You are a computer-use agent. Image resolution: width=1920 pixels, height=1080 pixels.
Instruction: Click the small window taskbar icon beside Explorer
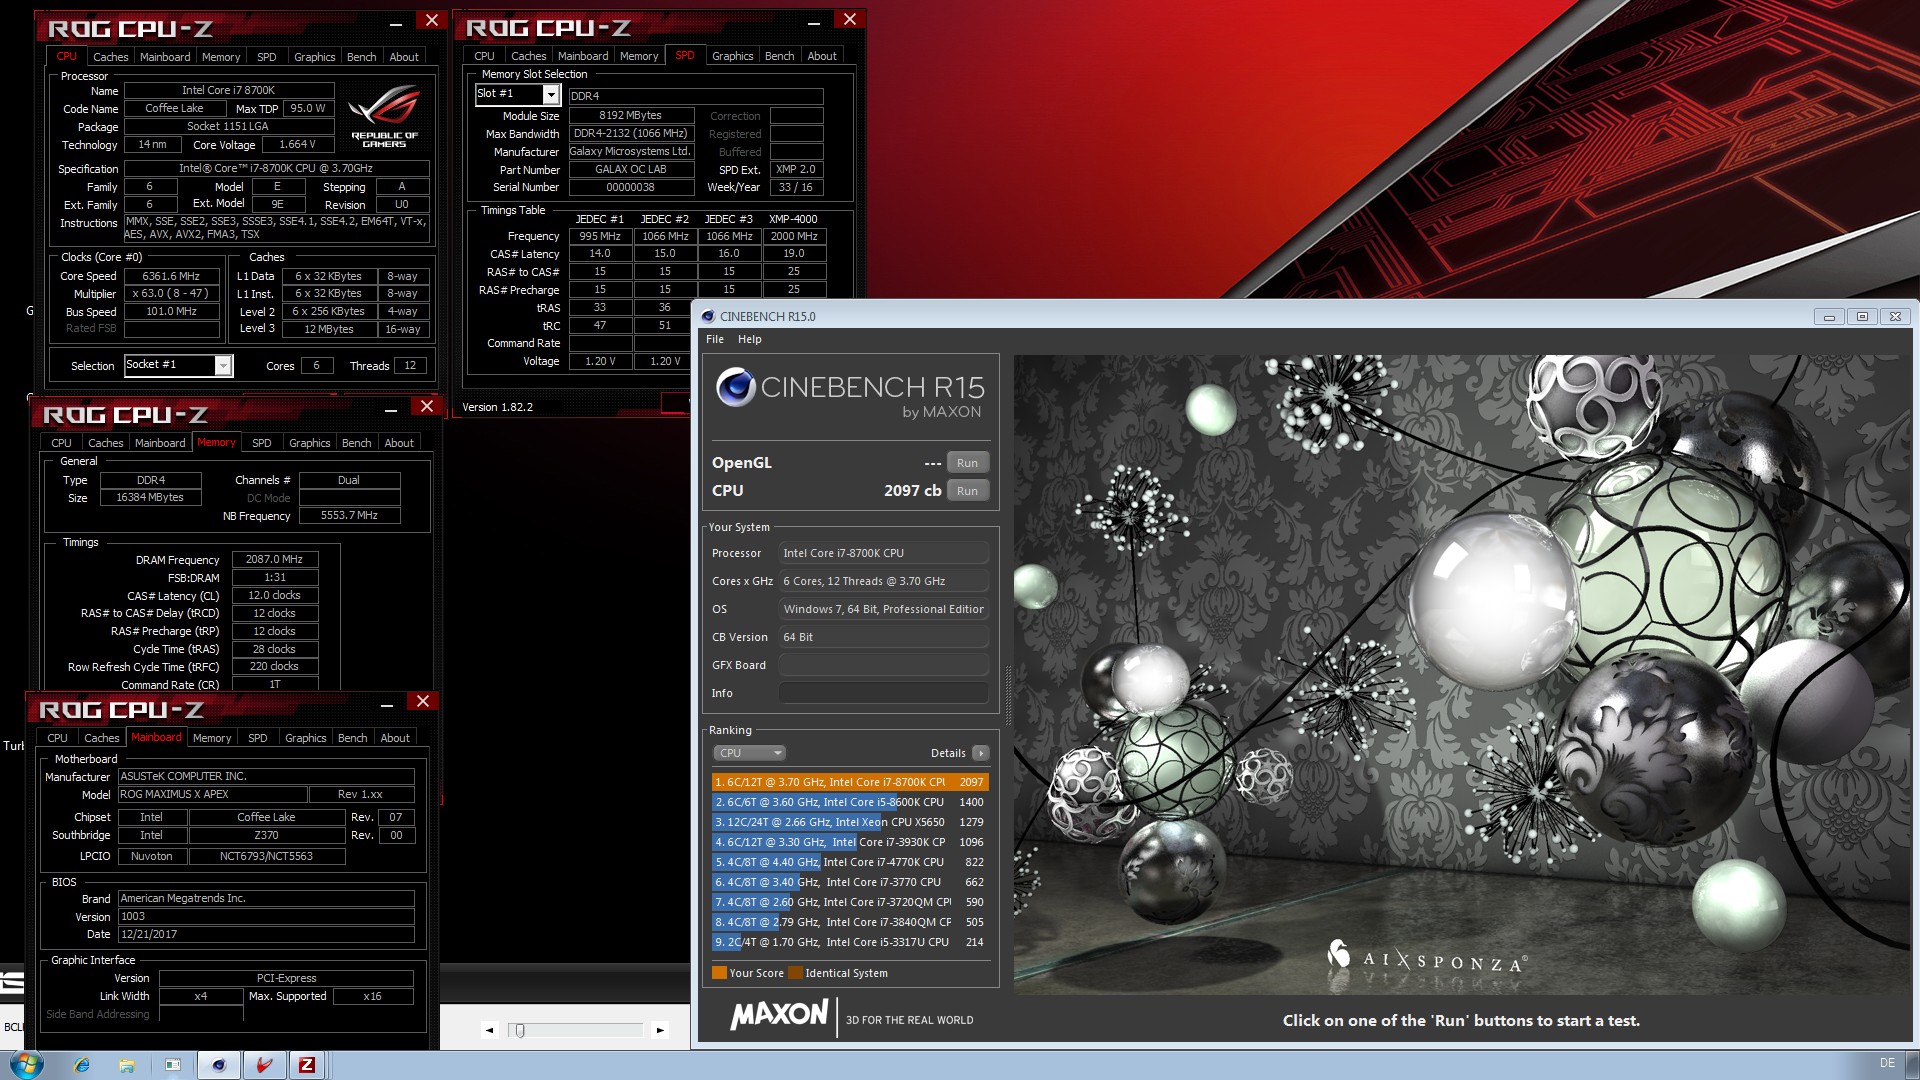[172, 1065]
